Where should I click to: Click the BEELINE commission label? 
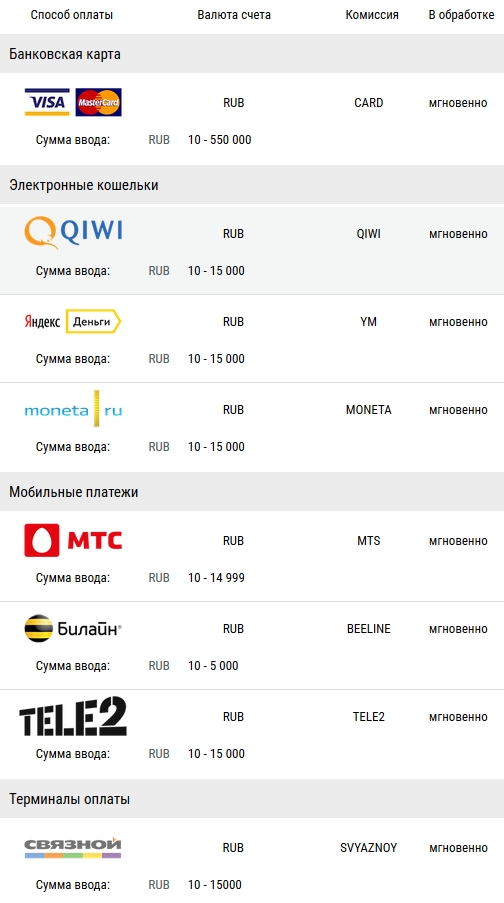369,628
